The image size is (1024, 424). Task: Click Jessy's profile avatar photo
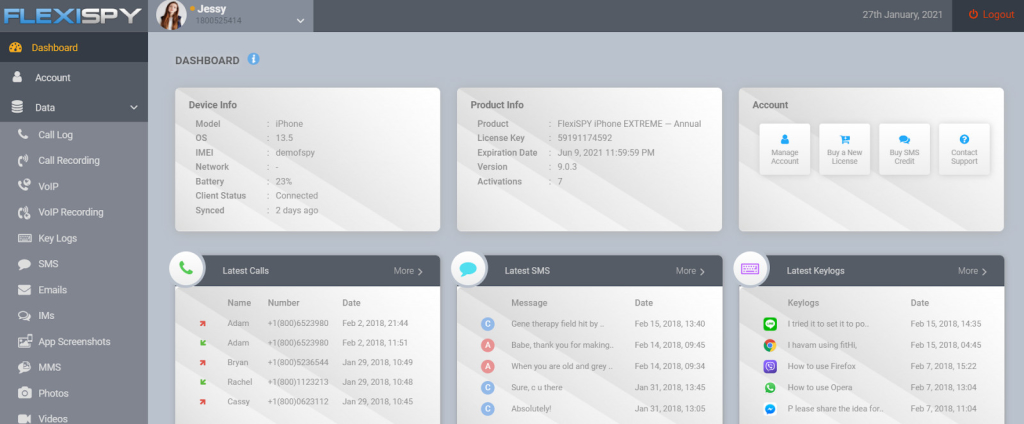pos(172,15)
